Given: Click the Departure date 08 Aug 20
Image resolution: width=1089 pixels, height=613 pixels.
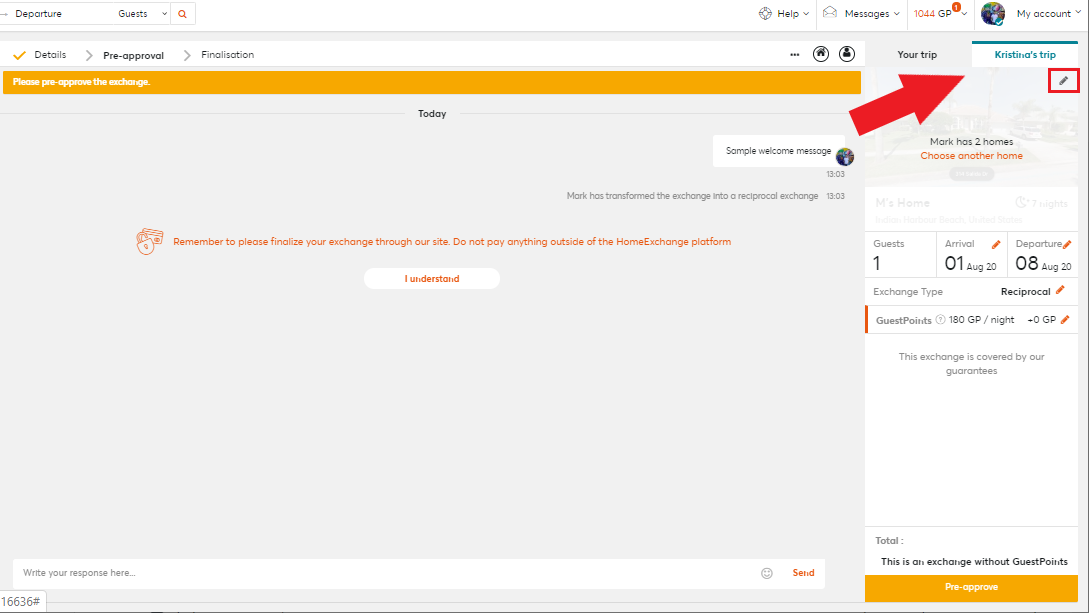Looking at the screenshot, I should 1043,264.
